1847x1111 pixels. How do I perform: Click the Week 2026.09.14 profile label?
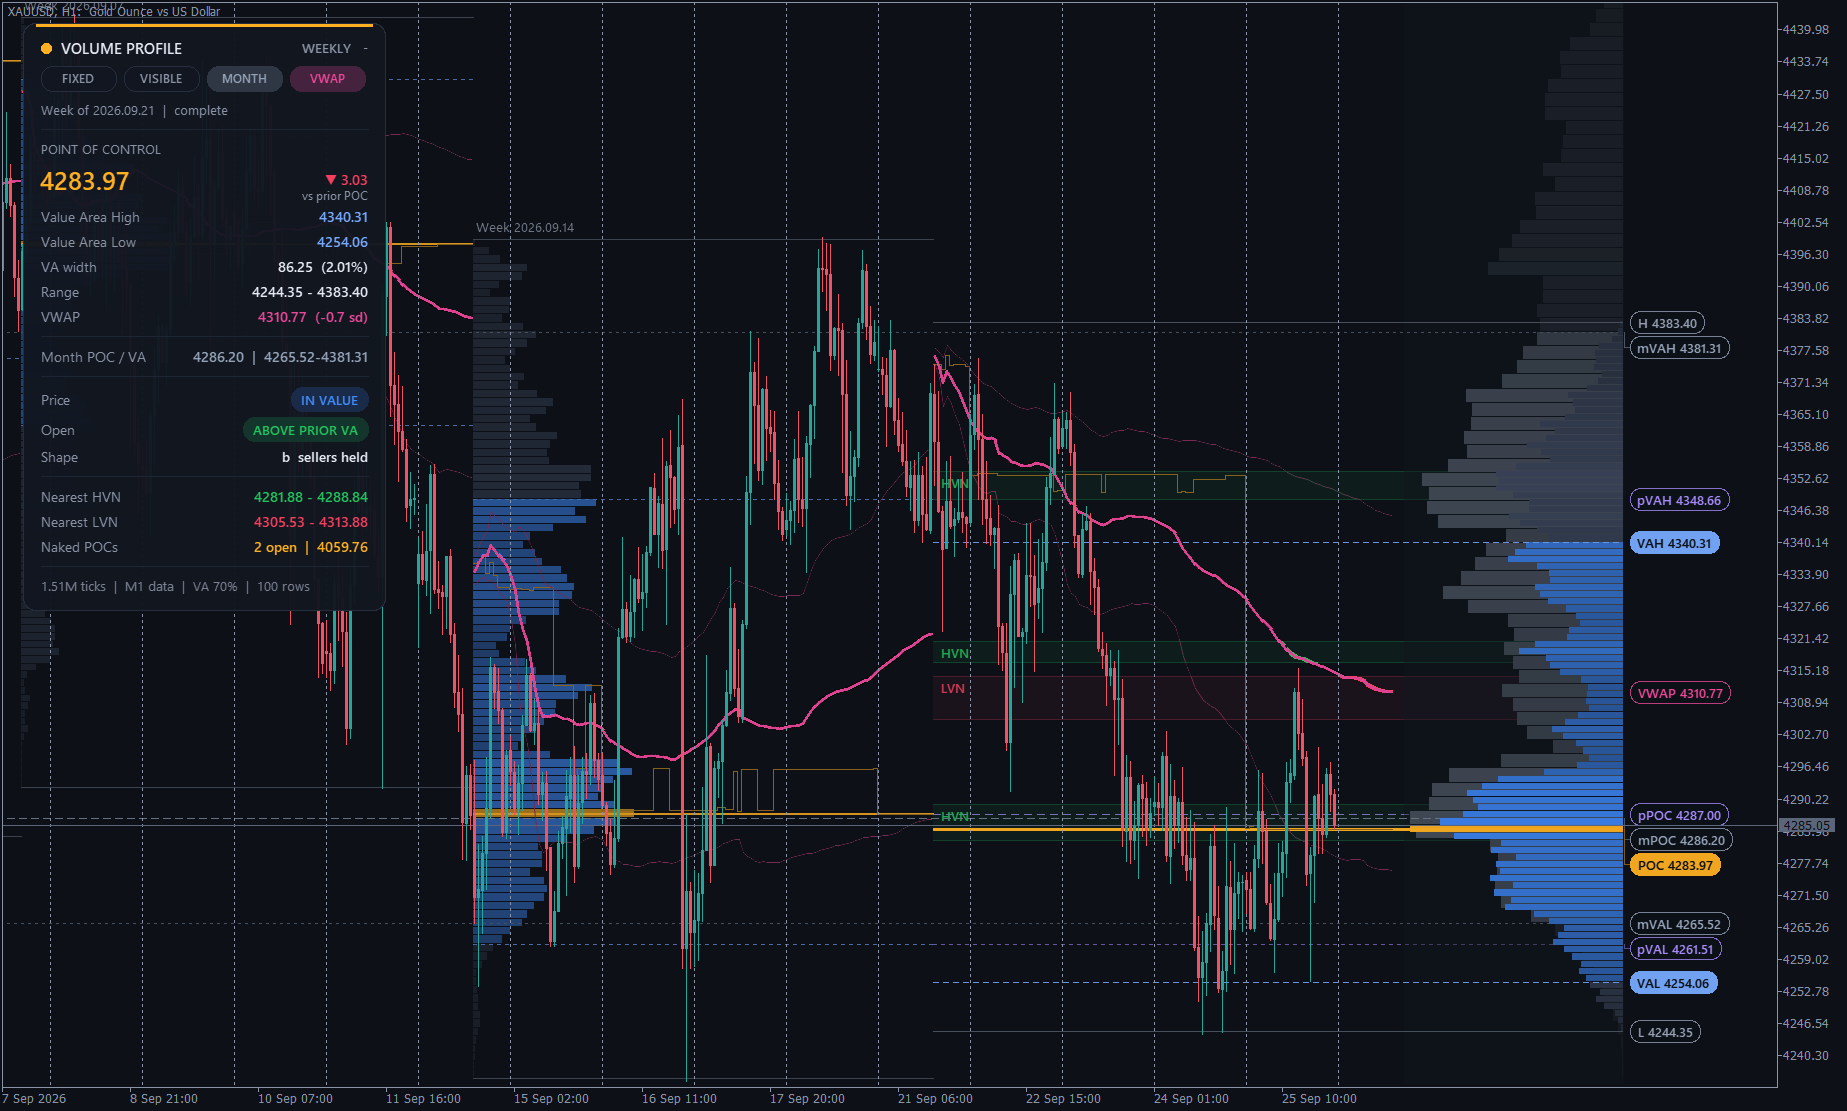[525, 227]
